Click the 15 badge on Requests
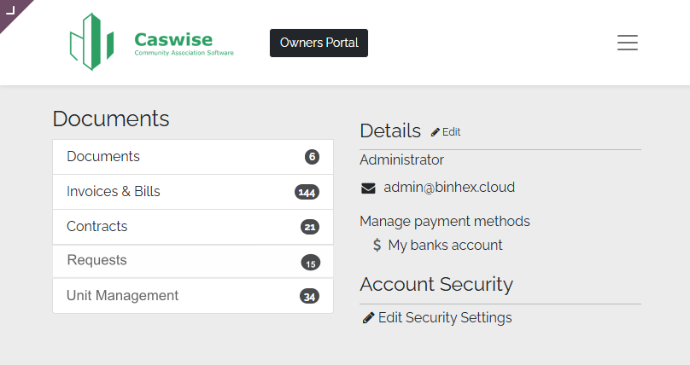This screenshot has width=690, height=365. point(310,263)
